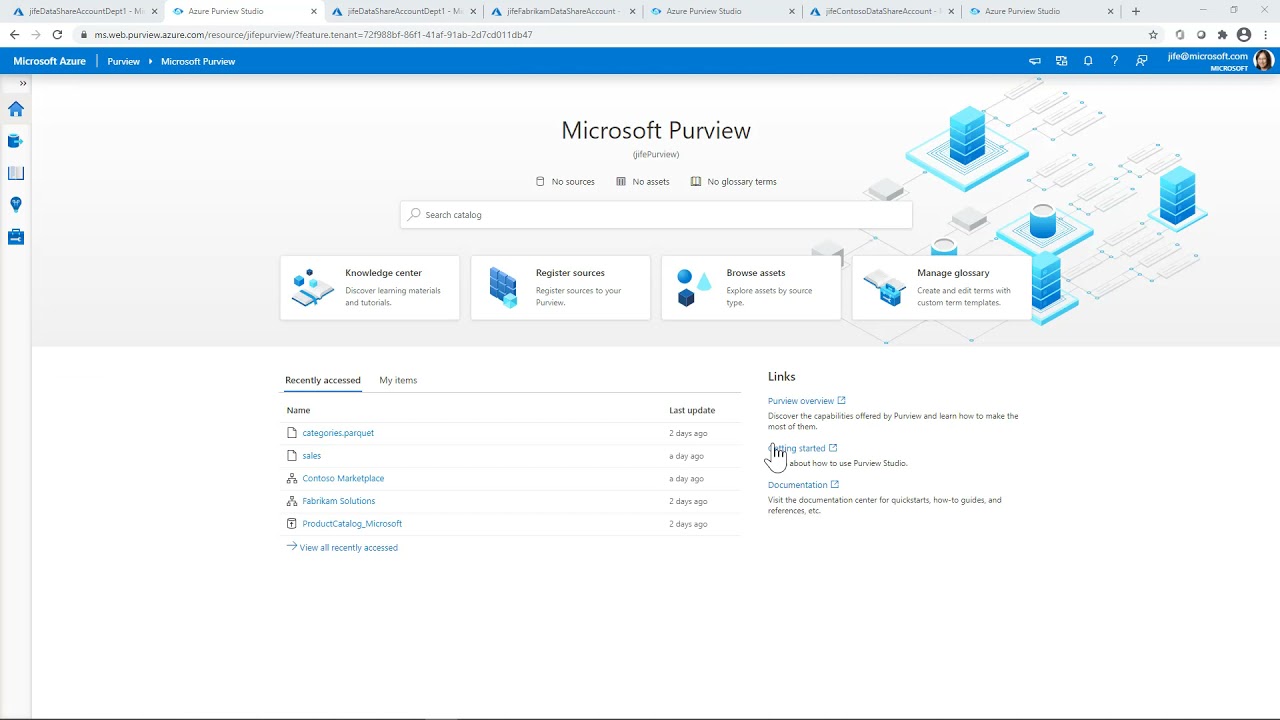Click the Register sources card icon

503,288
